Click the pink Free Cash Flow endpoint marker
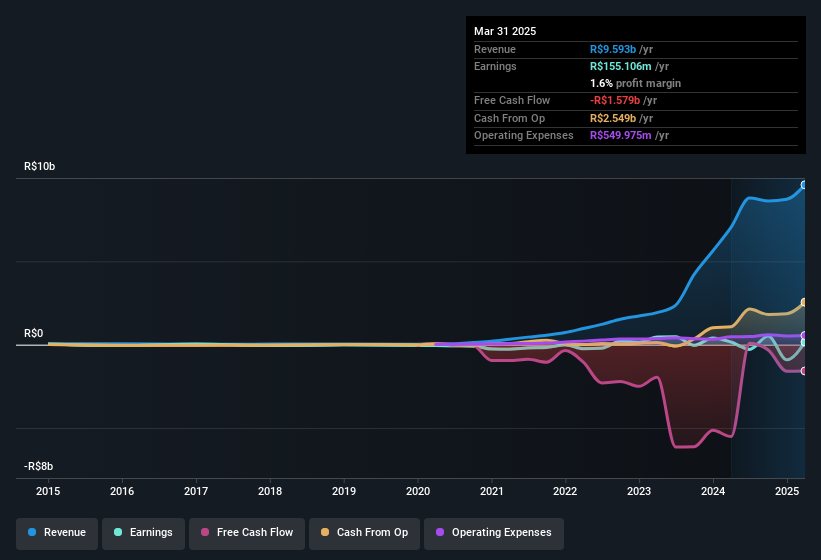 click(804, 371)
